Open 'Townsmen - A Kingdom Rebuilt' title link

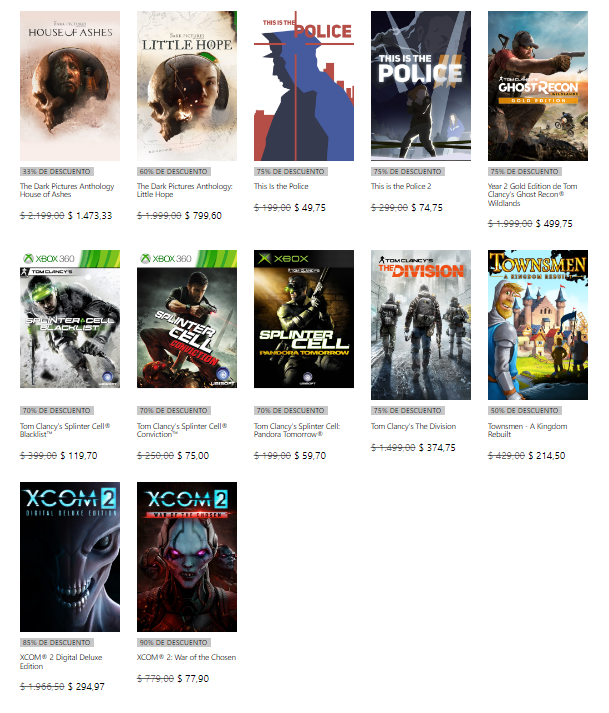[527, 430]
